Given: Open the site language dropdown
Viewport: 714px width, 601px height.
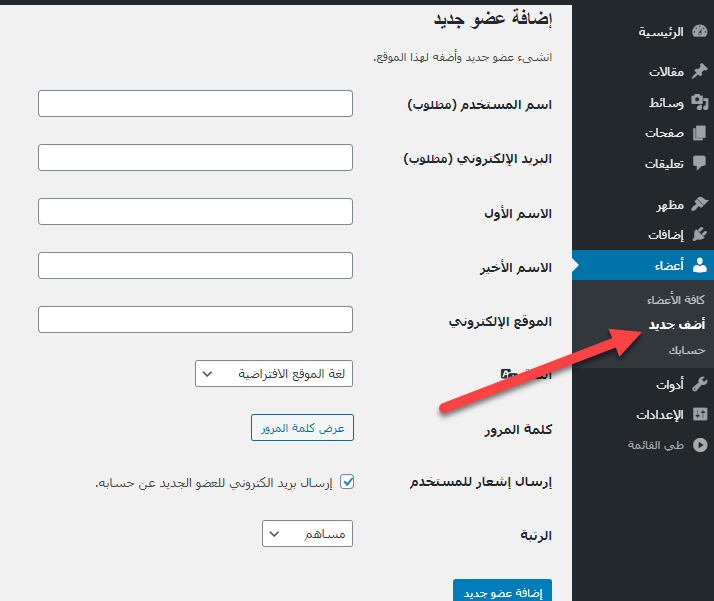Looking at the screenshot, I should point(274,374).
